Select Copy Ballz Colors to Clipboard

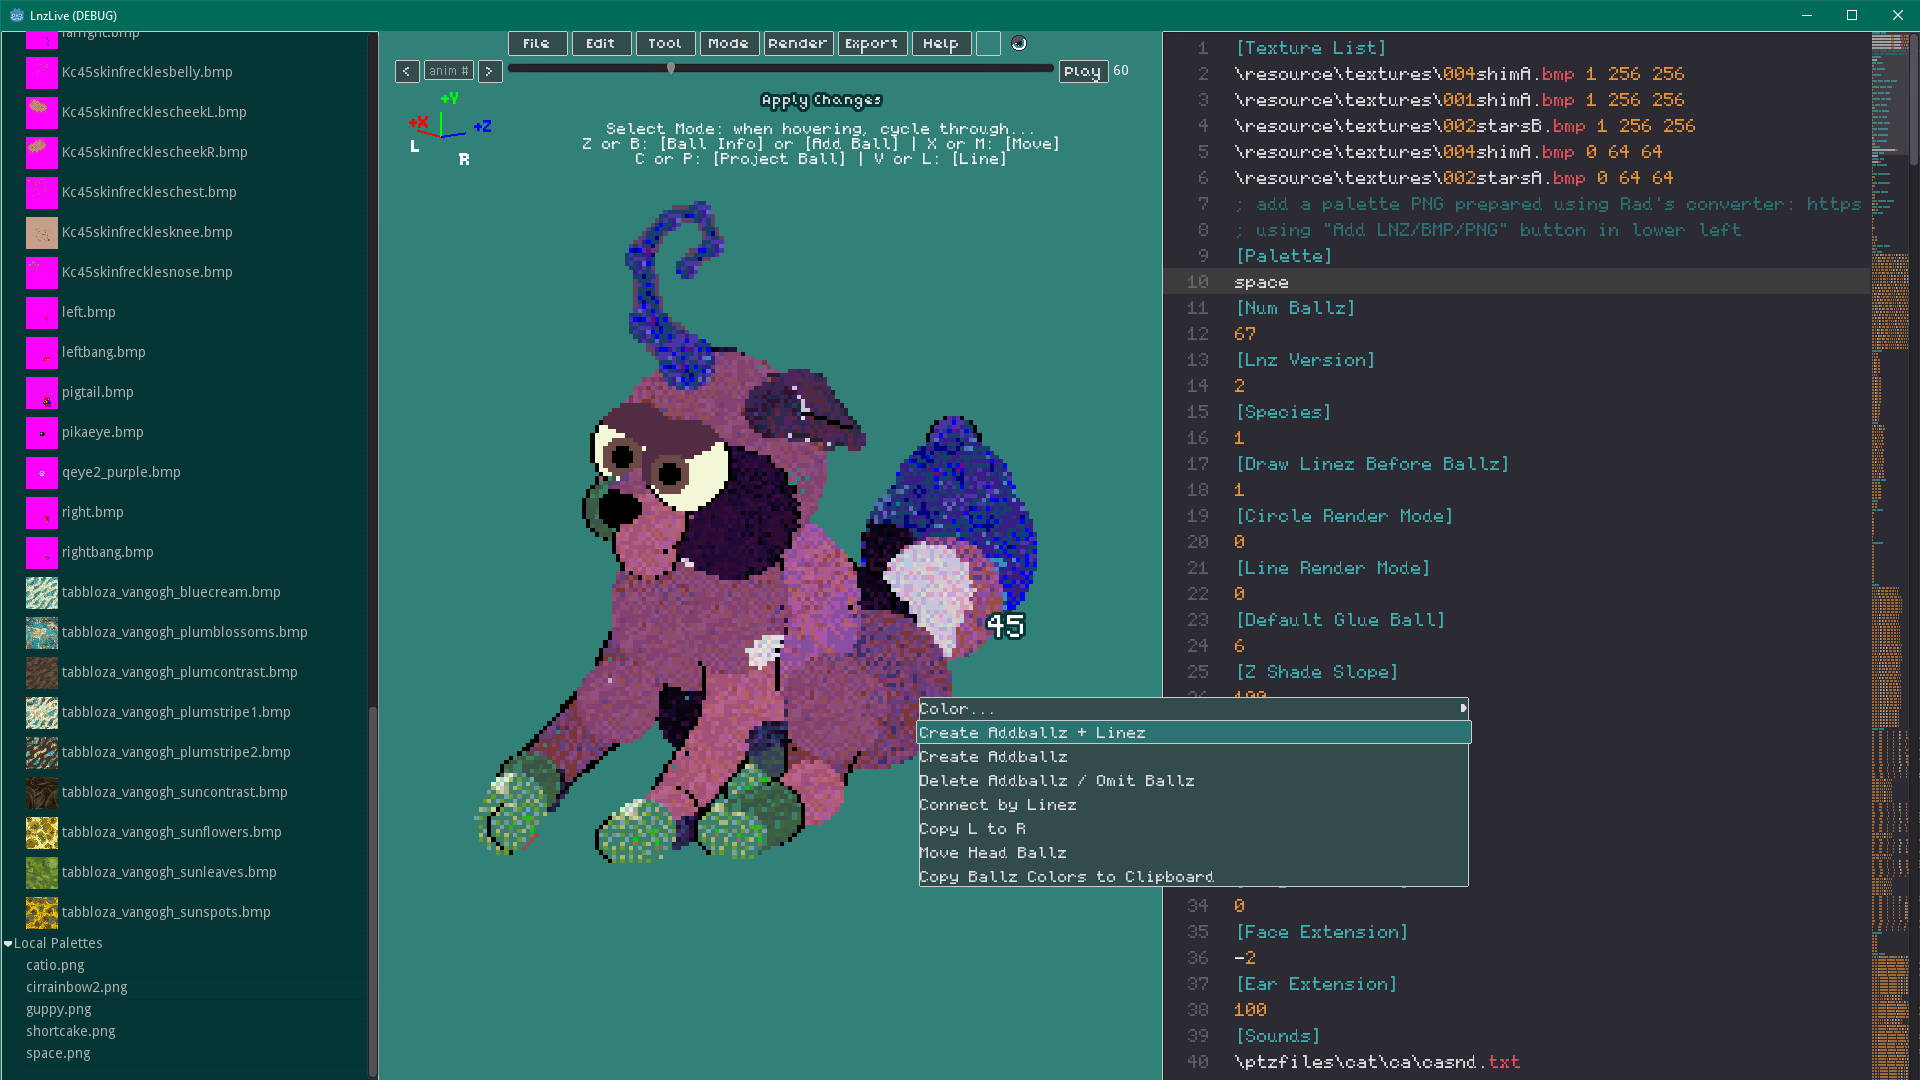point(1066,877)
